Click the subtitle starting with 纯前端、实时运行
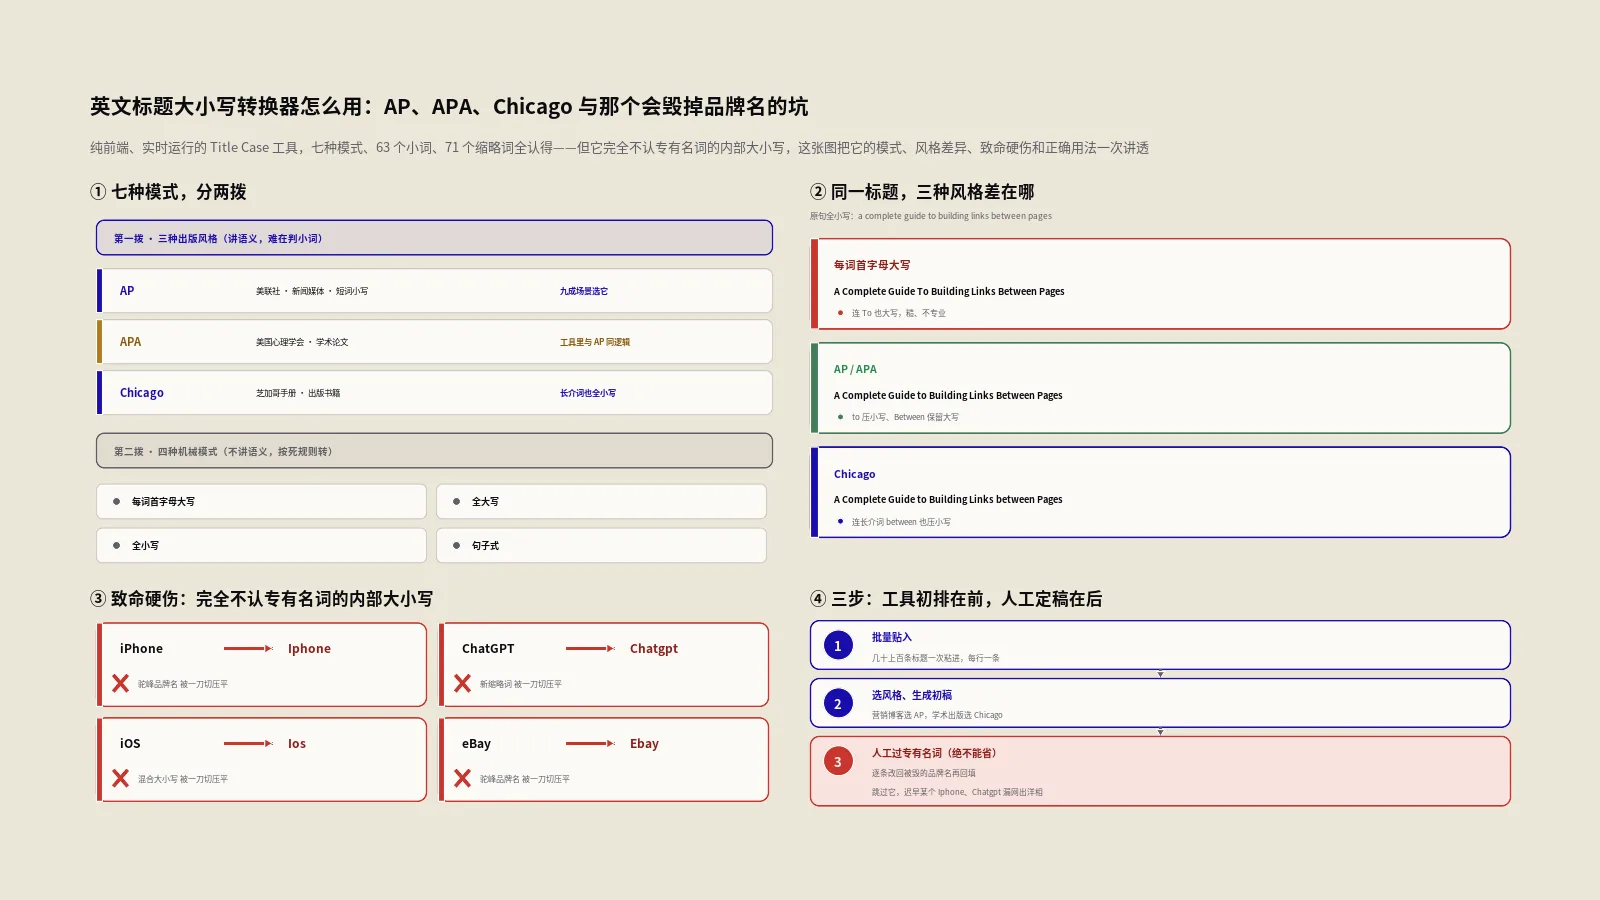The width and height of the screenshot is (1600, 900). [619, 148]
